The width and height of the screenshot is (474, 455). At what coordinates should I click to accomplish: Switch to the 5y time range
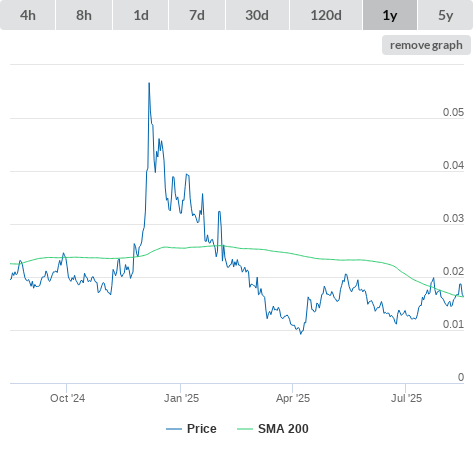[445, 15]
